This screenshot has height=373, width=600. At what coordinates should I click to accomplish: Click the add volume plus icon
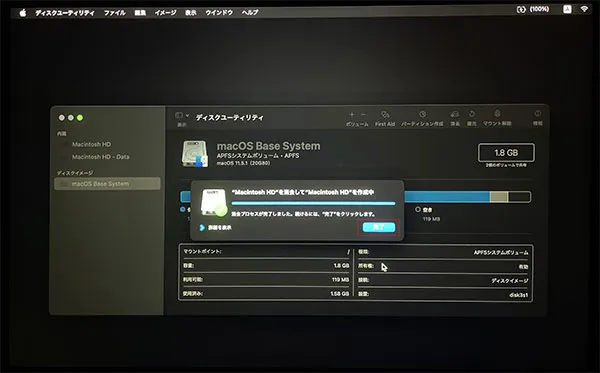[352, 114]
